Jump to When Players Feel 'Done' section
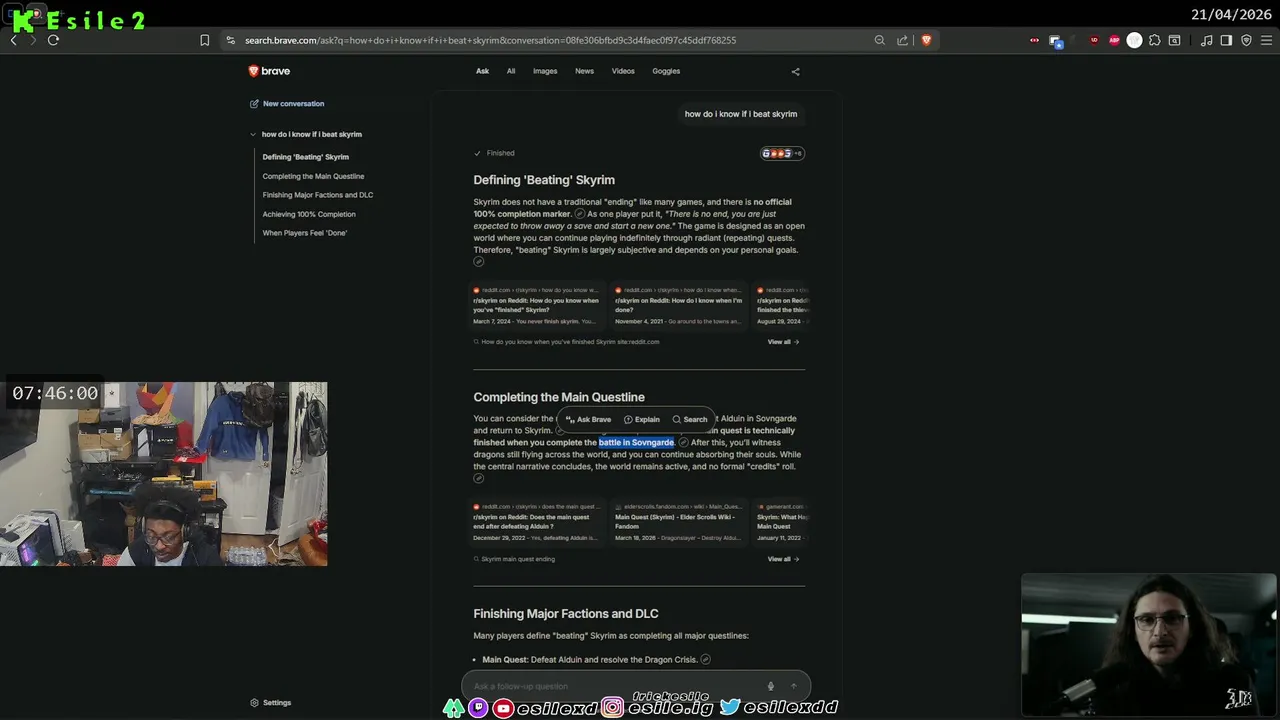Screen dimensions: 1280x720 (304, 233)
